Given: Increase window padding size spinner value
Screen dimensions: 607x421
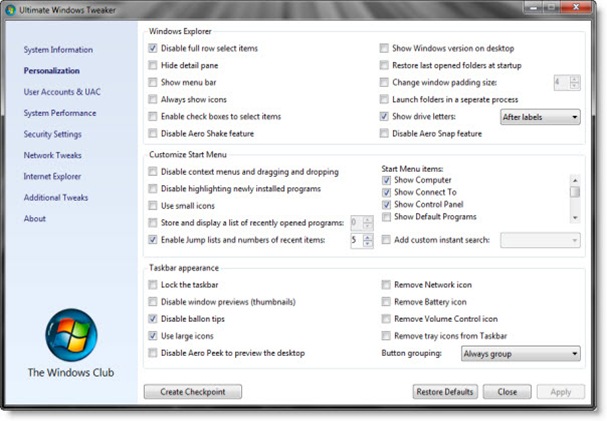Looking at the screenshot, I should tap(575, 79).
